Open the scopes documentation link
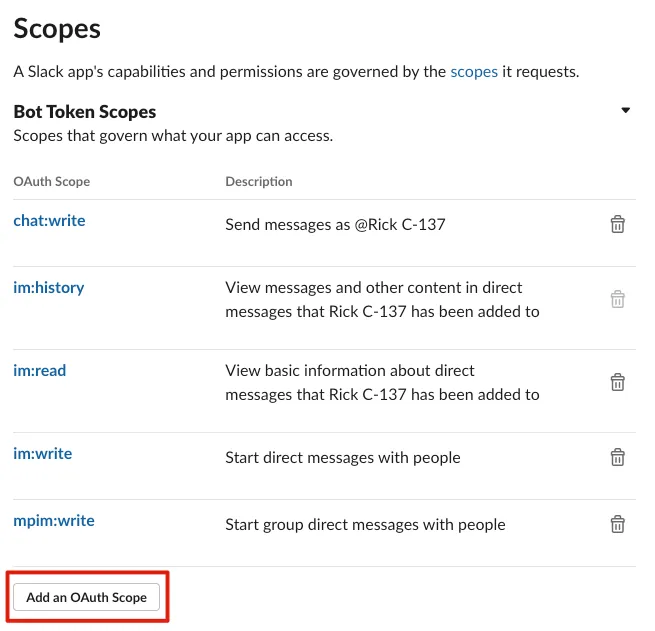The width and height of the screenshot is (655, 631). 474,72
